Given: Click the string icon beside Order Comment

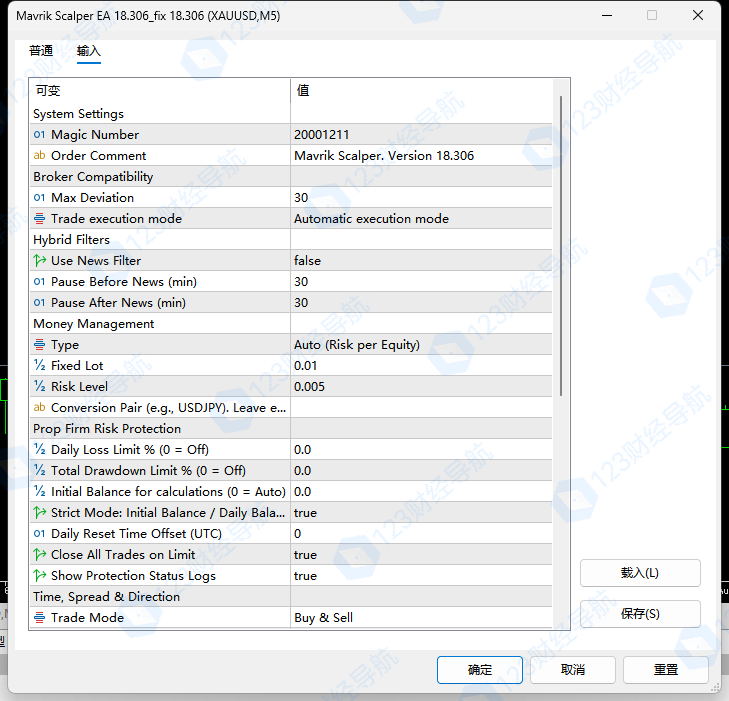Looking at the screenshot, I should pyautogui.click(x=40, y=156).
